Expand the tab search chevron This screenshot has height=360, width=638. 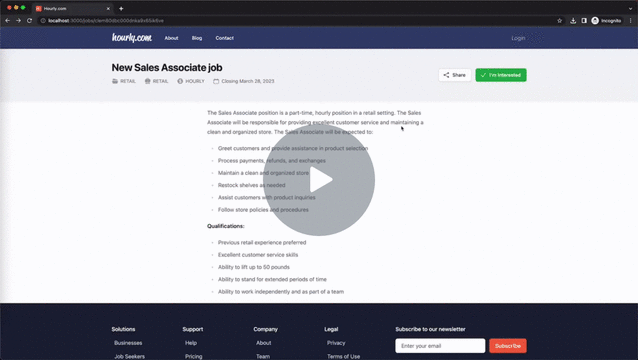[x=630, y=8]
